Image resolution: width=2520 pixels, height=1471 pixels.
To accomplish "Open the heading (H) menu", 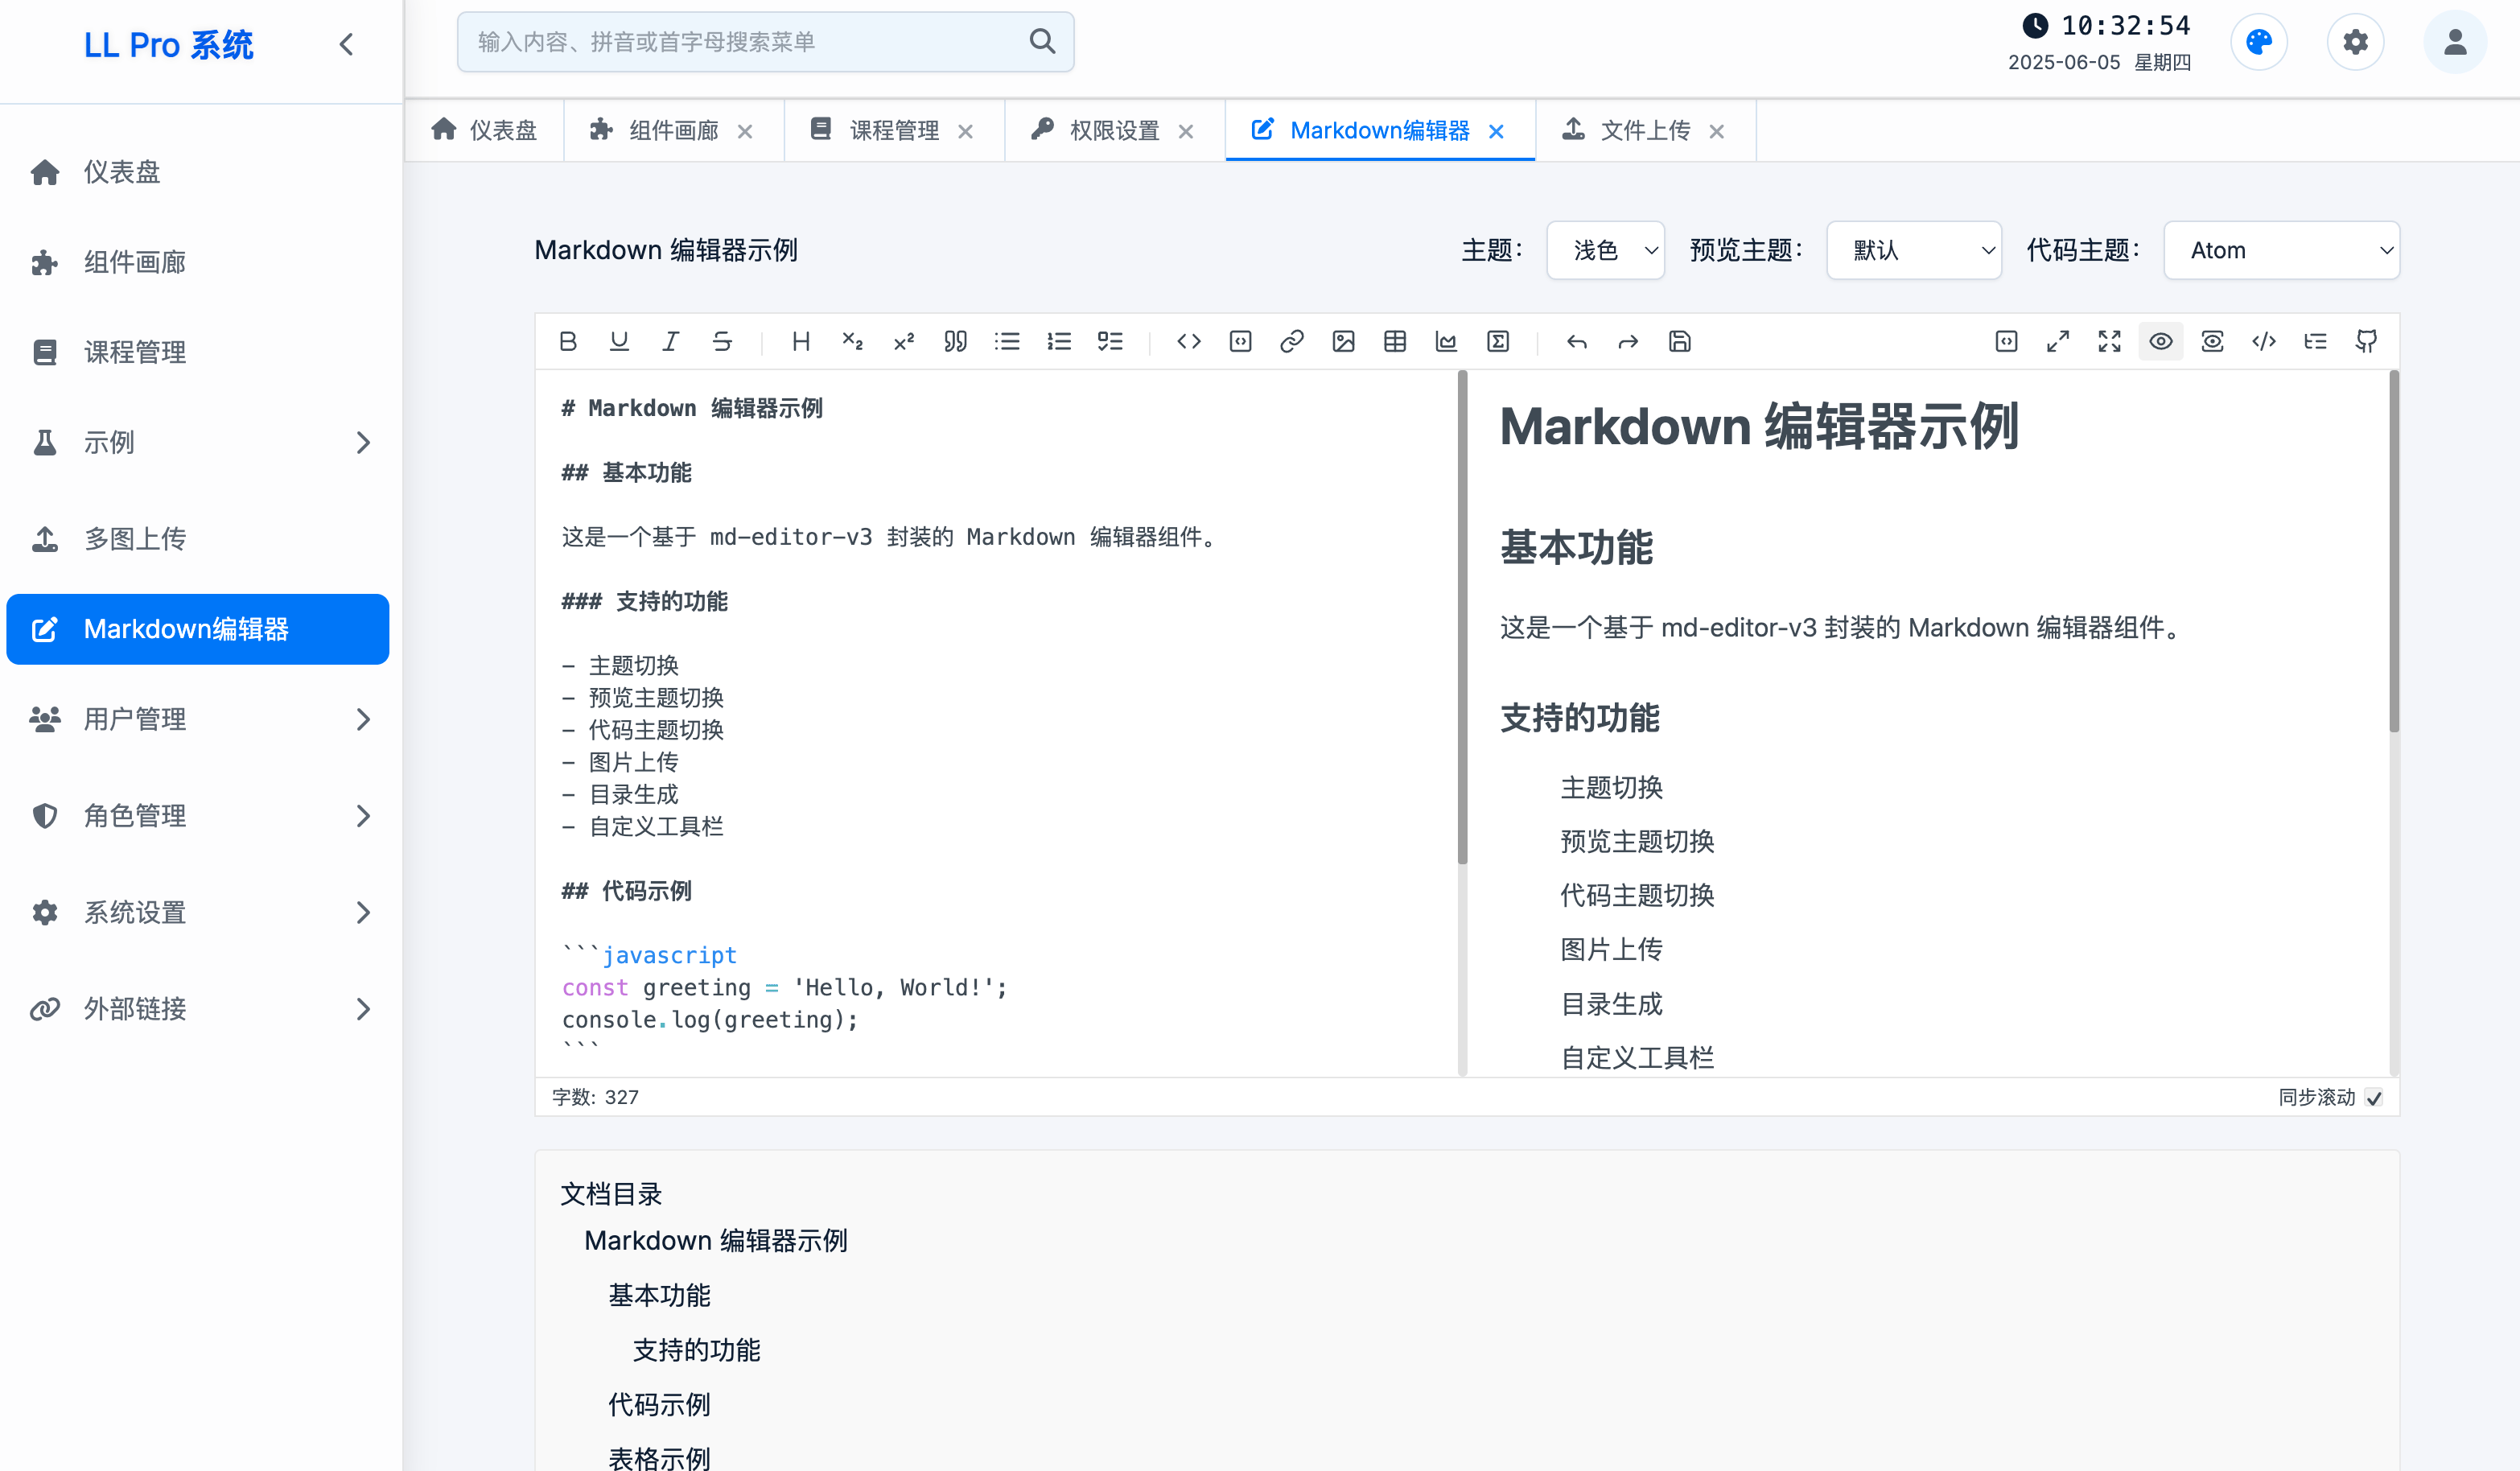I will pos(801,342).
